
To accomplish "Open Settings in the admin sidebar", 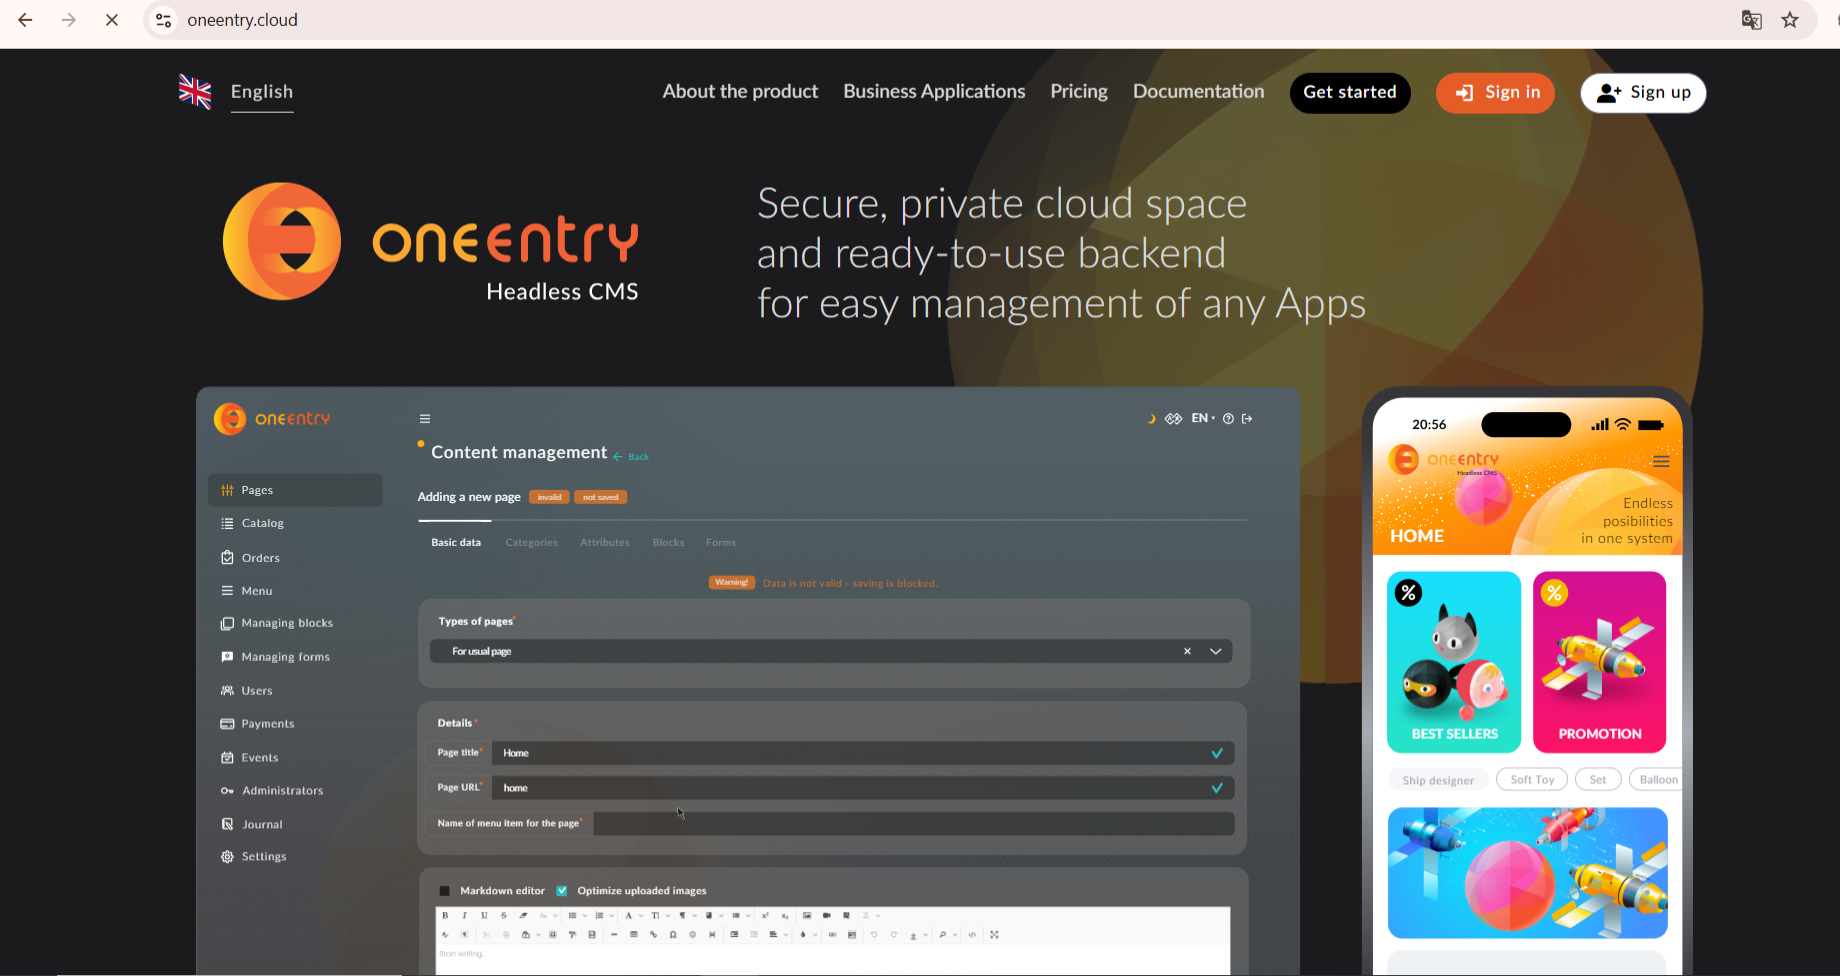I will click(x=264, y=856).
